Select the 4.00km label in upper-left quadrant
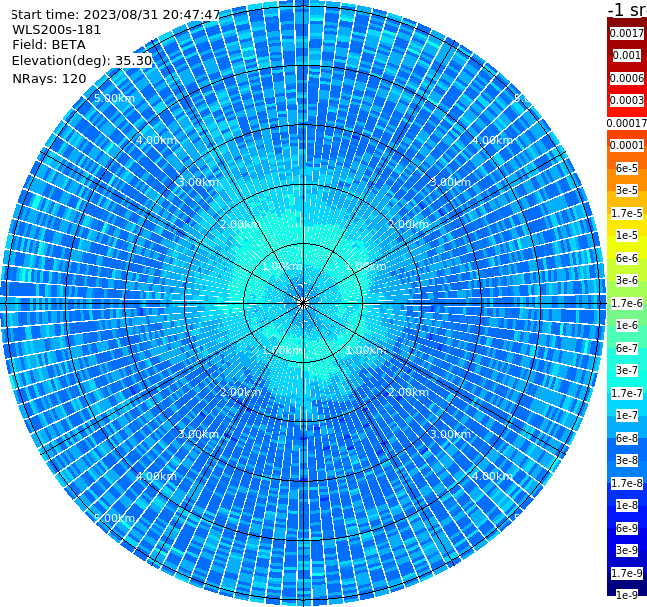Image resolution: width=647 pixels, height=607 pixels. [x=156, y=140]
